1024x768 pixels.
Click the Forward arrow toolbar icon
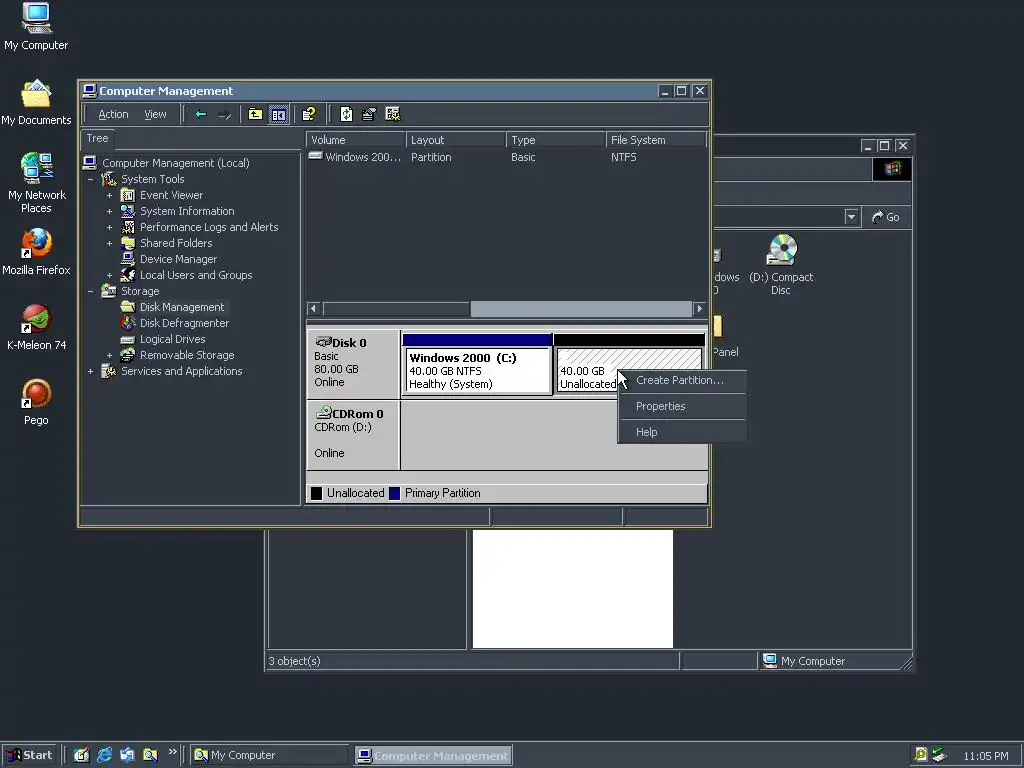click(225, 114)
